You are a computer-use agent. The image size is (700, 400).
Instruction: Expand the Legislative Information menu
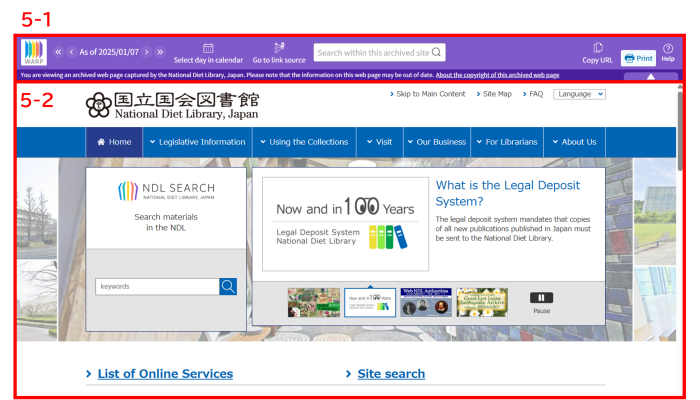point(197,142)
